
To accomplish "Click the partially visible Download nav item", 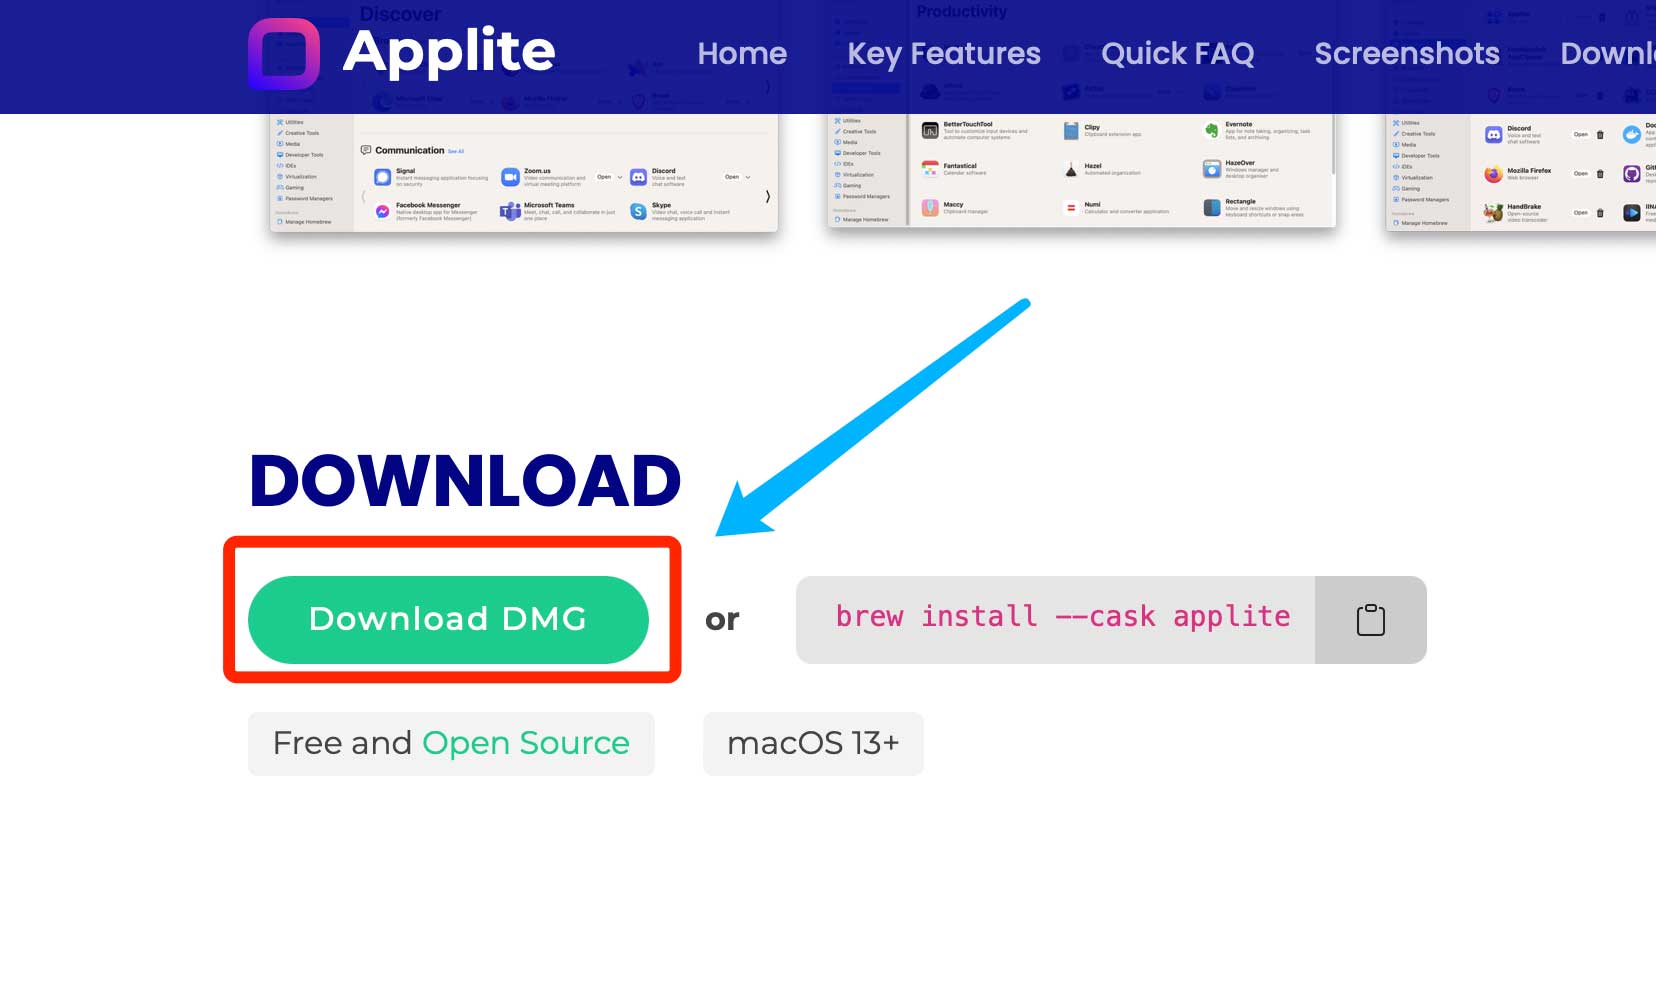I will coord(1608,53).
